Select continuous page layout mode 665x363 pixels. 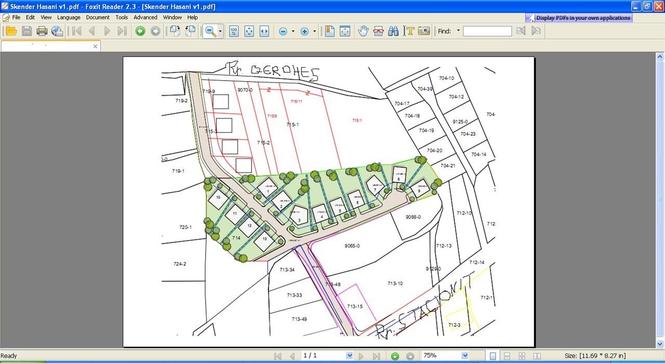(x=507, y=356)
